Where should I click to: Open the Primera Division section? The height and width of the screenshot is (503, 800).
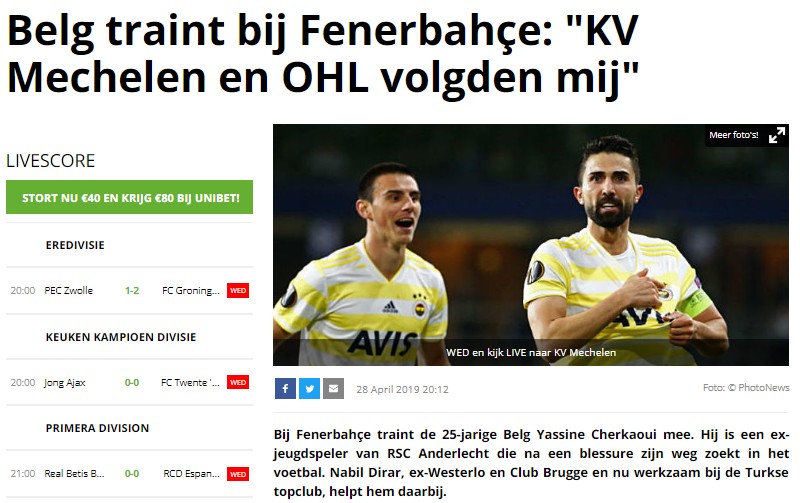pyautogui.click(x=97, y=429)
